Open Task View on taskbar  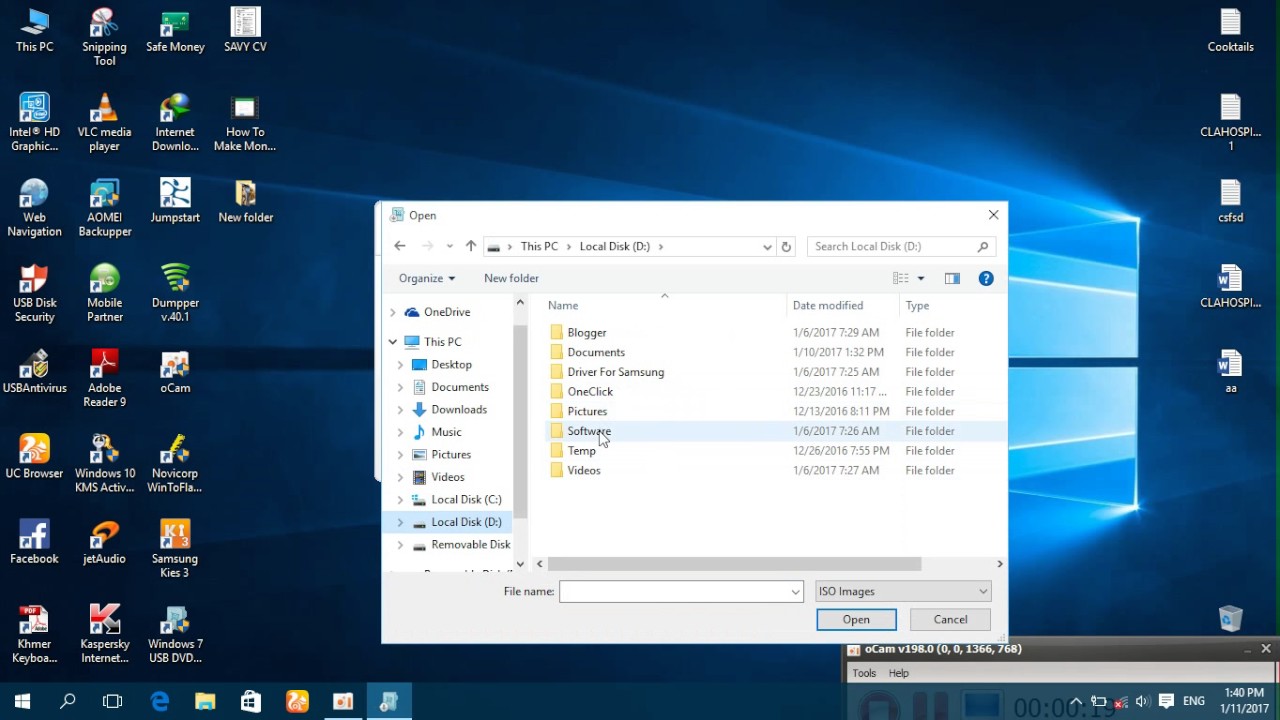point(113,701)
